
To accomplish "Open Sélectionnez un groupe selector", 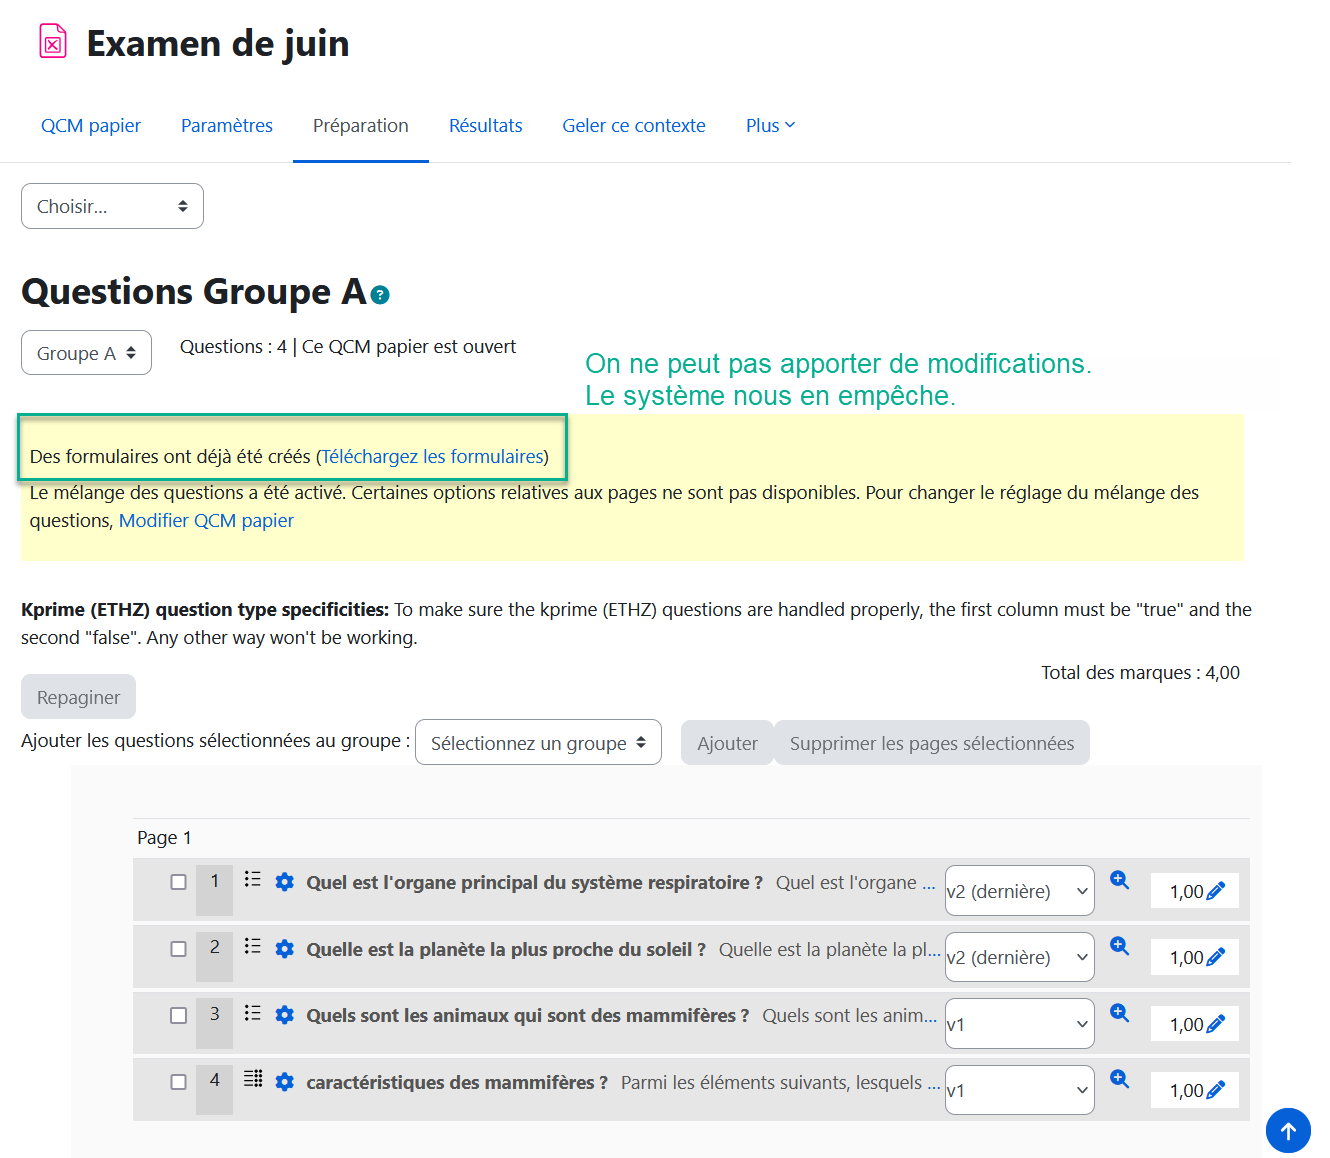I will (538, 743).
